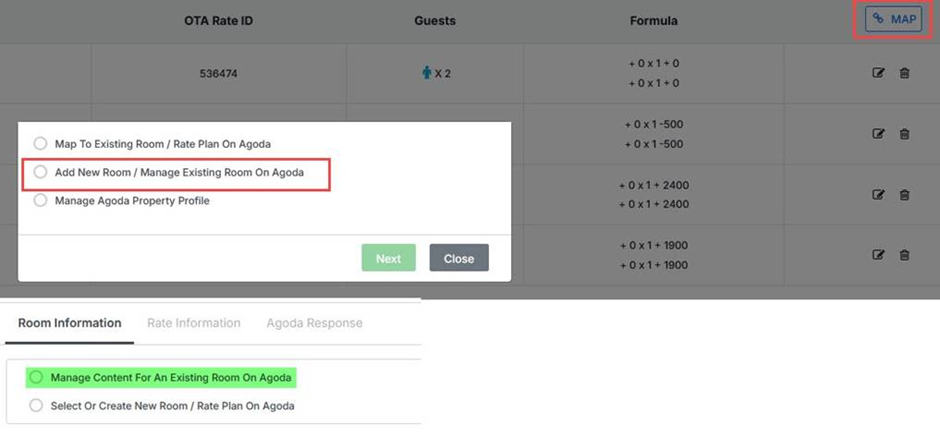
Task: Edit the row with formula +2400
Action: click(x=878, y=195)
